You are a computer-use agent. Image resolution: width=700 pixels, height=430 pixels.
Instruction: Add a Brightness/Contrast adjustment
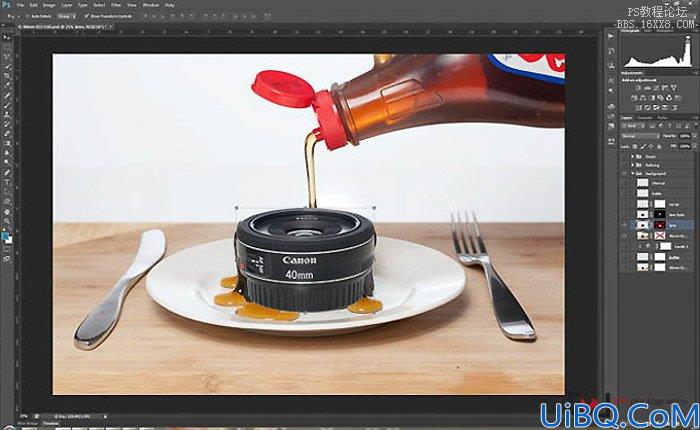pos(638,88)
